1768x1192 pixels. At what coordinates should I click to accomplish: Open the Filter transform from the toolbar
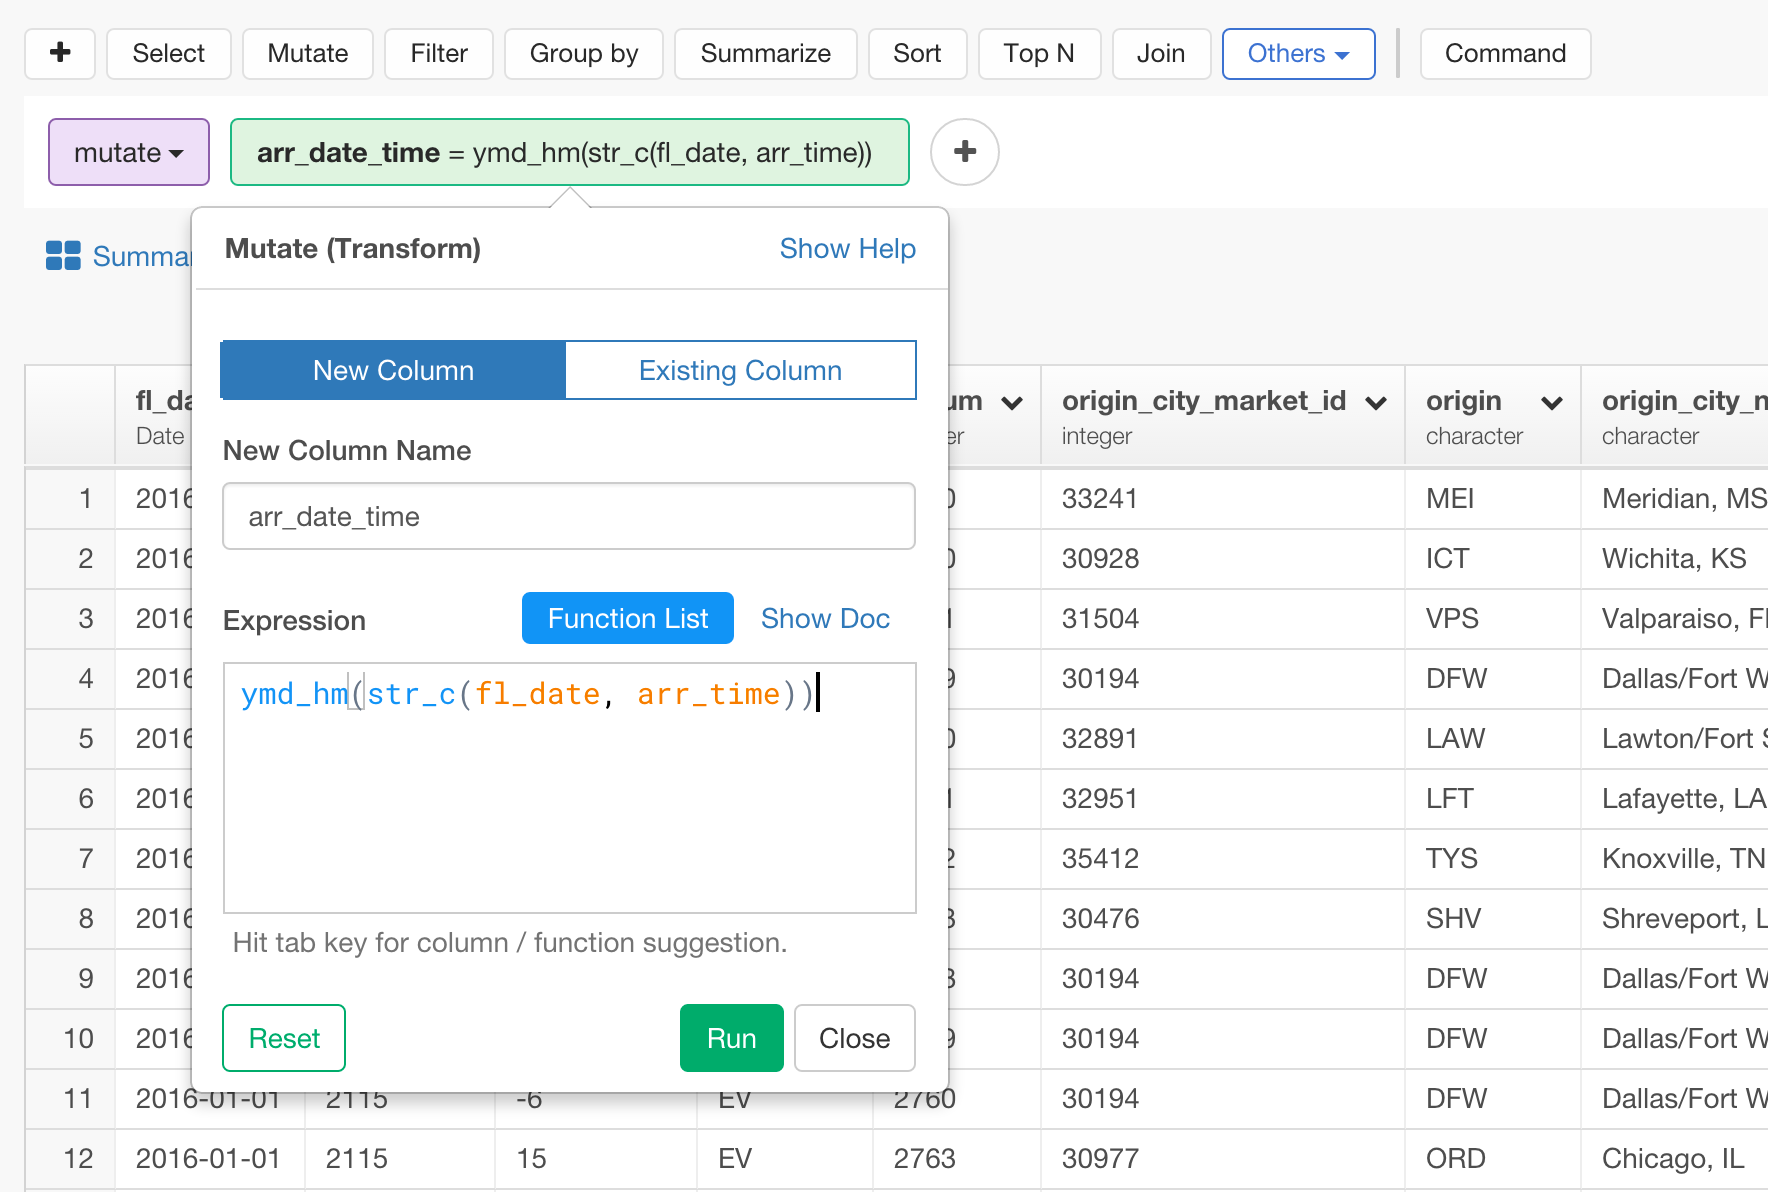438,53
